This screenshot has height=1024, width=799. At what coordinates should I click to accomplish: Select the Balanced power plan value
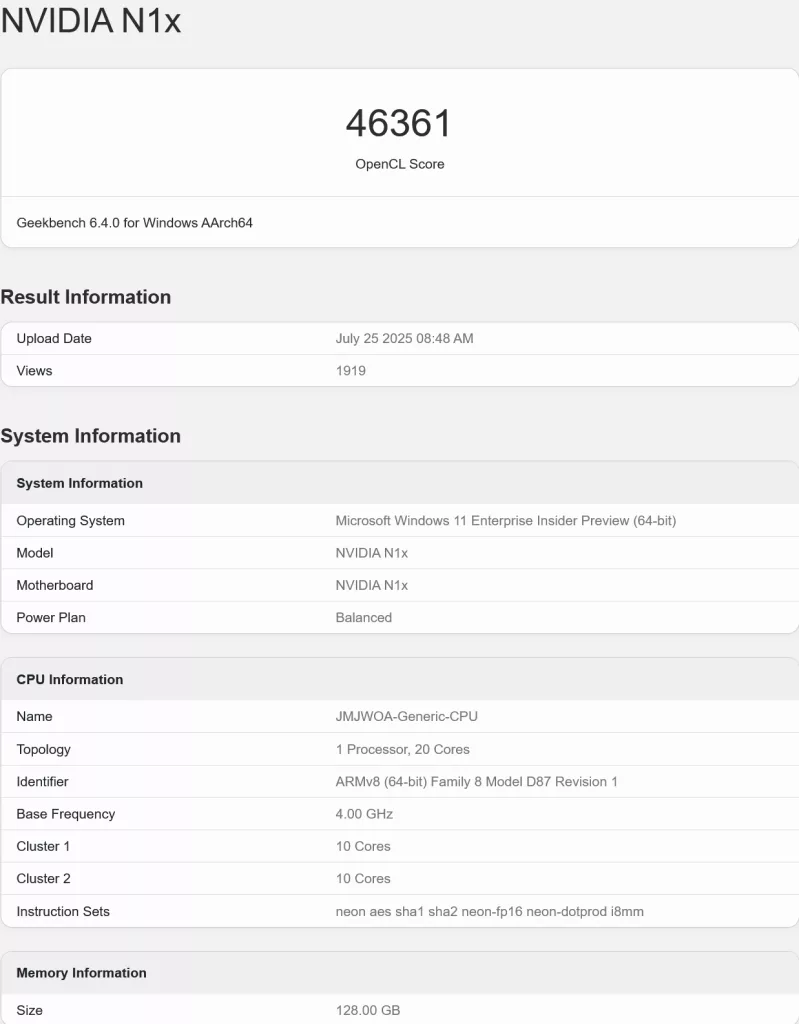coord(363,617)
